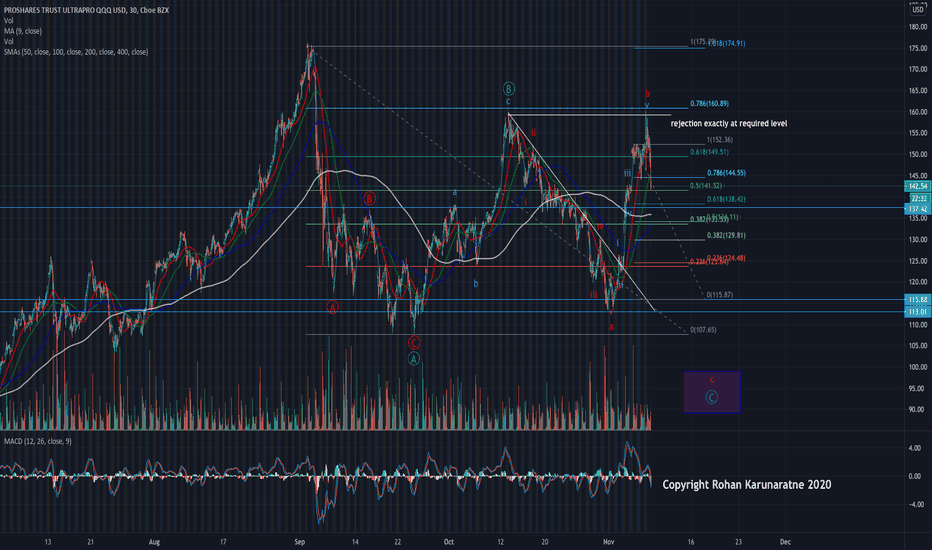Select the MA (9, close) indicator legend
The height and width of the screenshot is (550, 932).
pos(23,31)
